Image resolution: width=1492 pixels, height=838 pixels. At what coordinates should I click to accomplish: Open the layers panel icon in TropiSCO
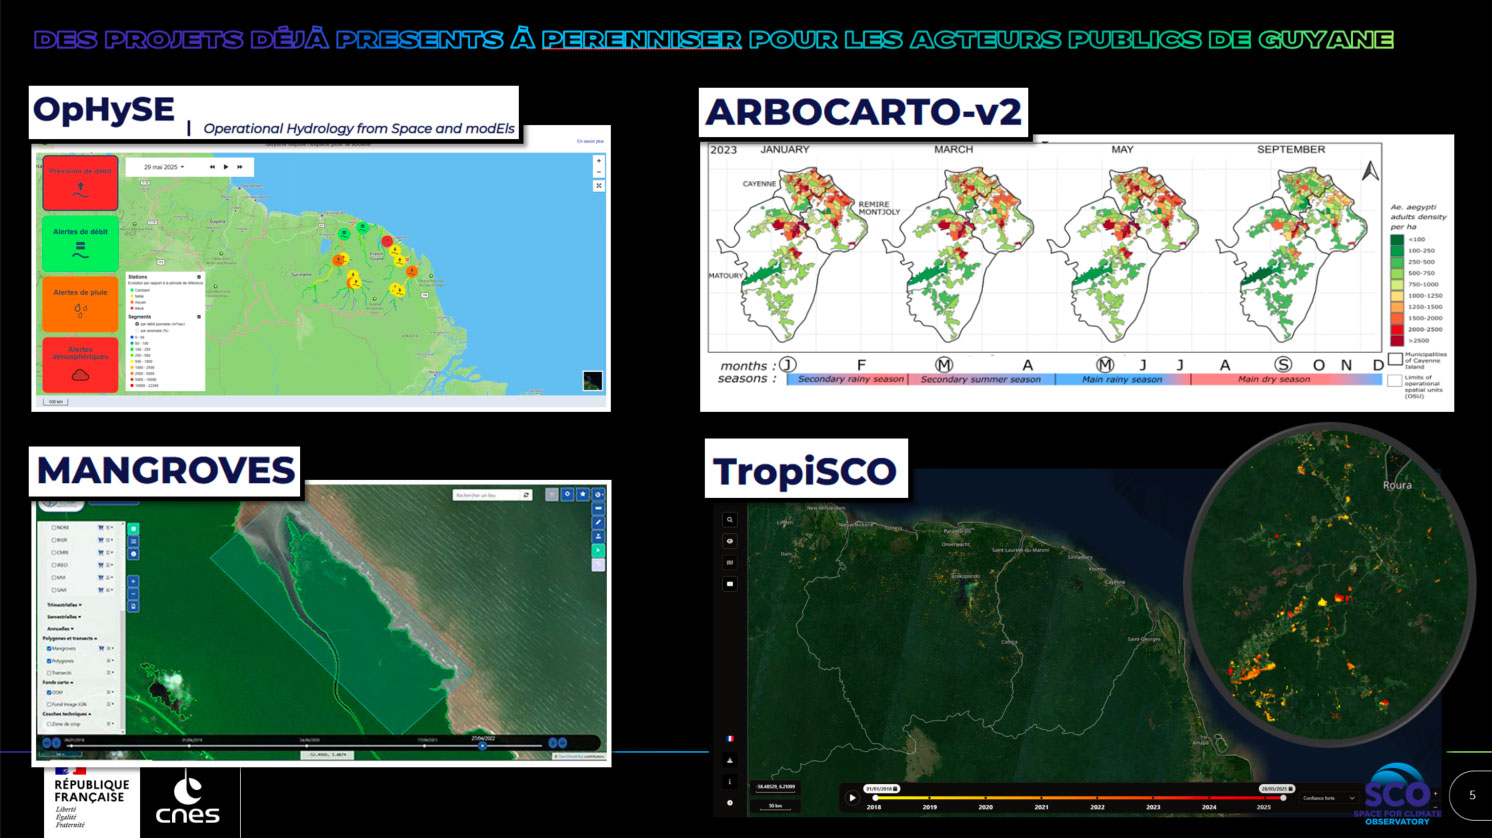[730, 562]
